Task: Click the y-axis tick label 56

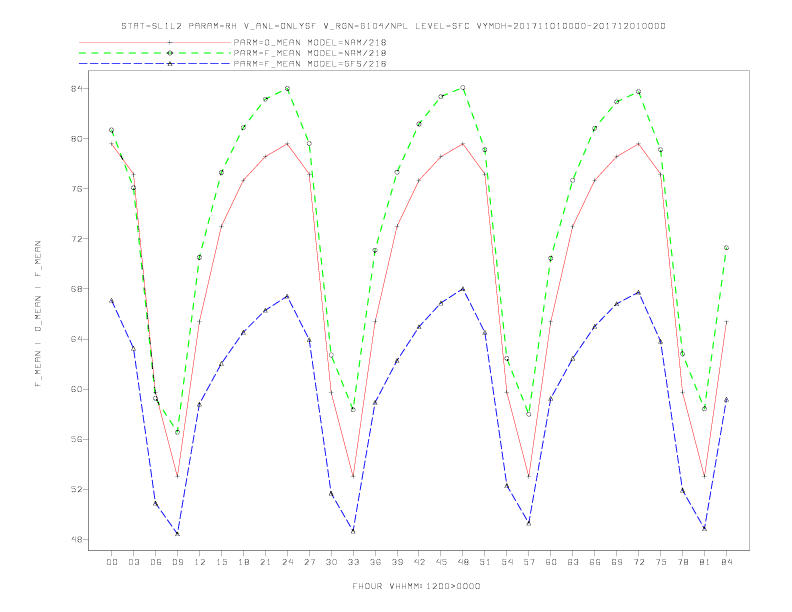Action: pos(76,439)
